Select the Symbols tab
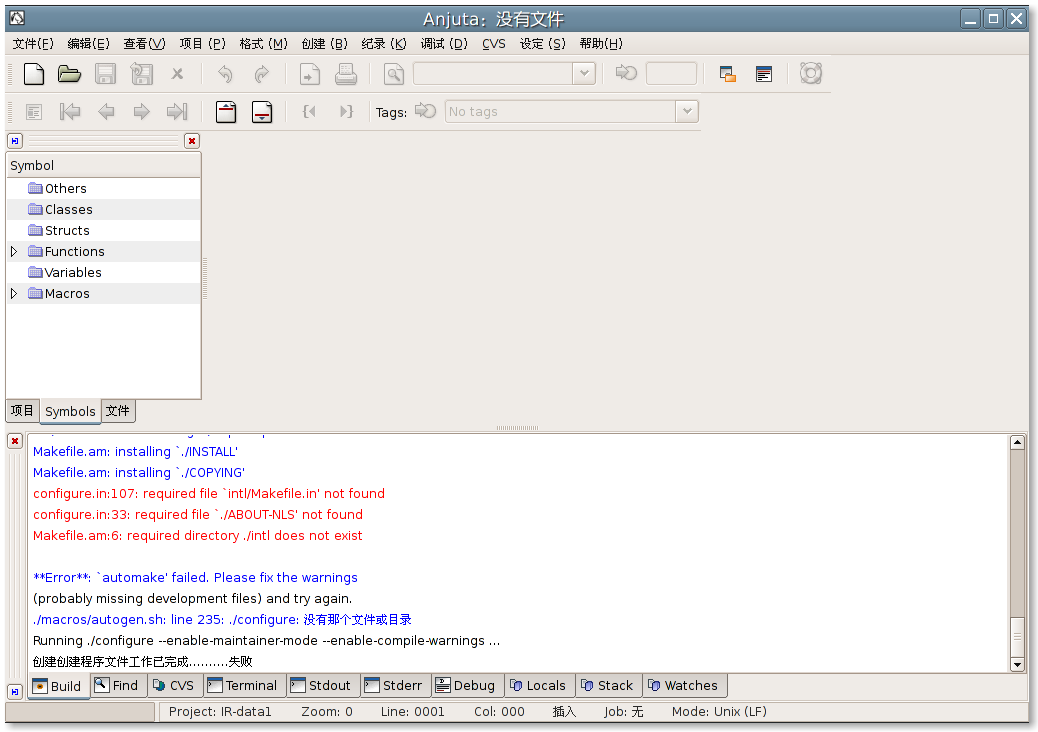Screen dimensions: 1038x732 (x=70, y=411)
